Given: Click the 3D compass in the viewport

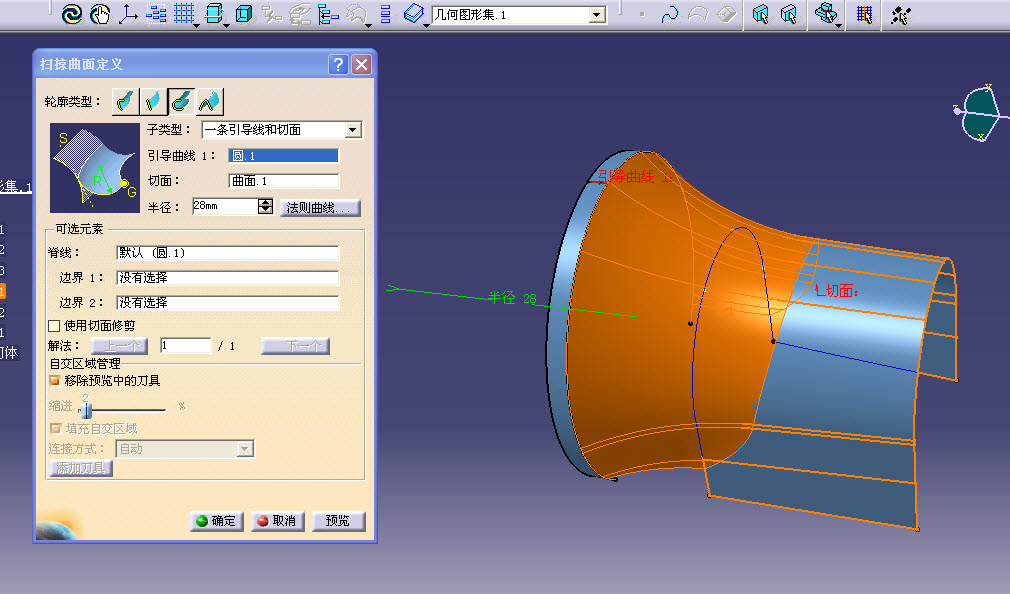Looking at the screenshot, I should (980, 113).
